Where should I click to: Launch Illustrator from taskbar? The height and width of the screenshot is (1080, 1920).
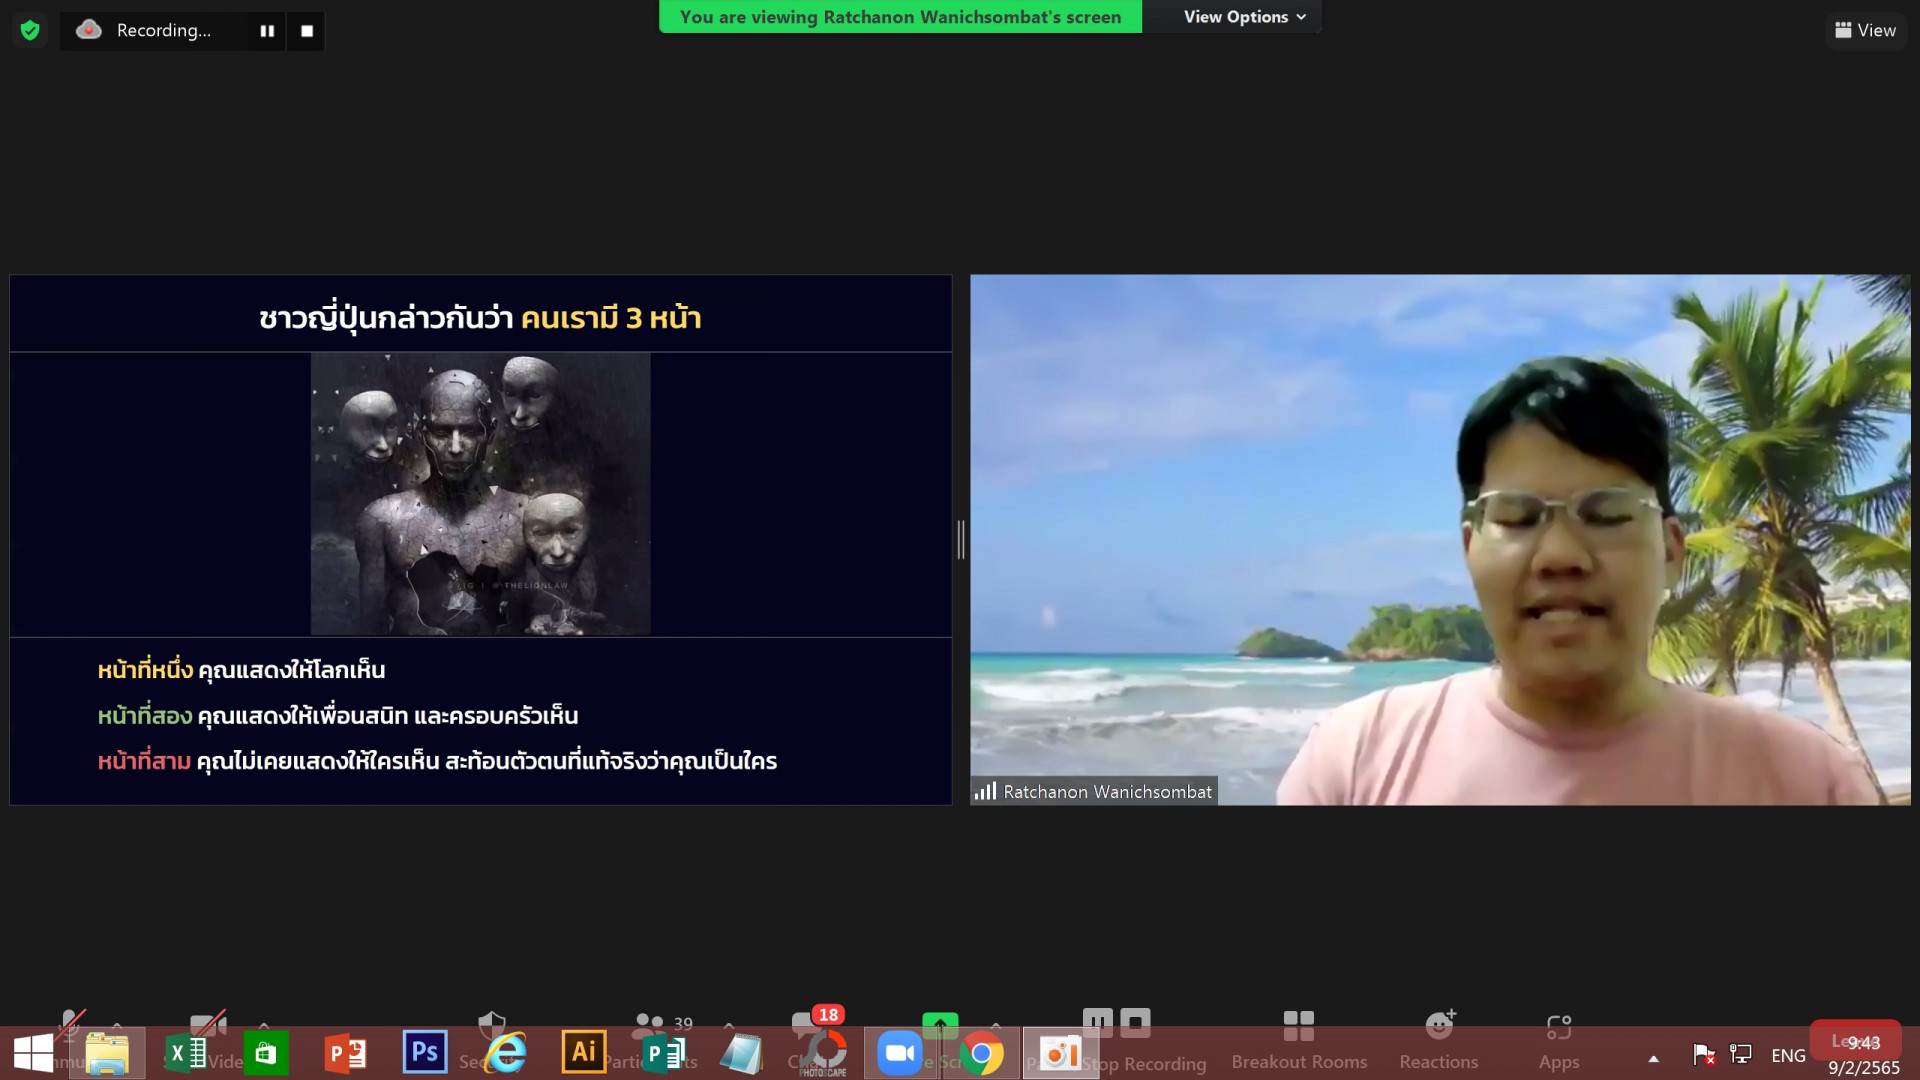pos(584,1052)
